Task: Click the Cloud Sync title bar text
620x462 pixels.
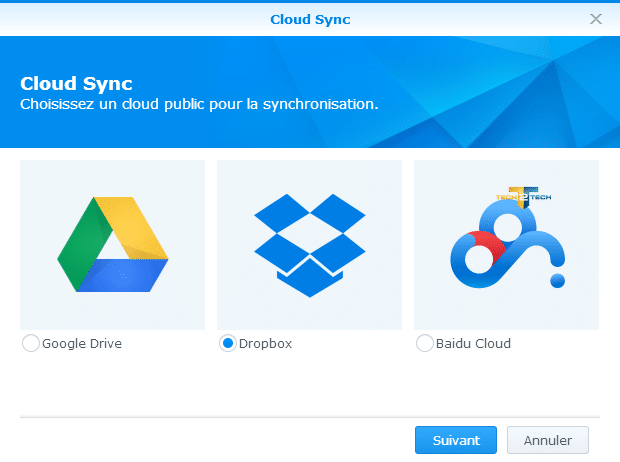Action: coord(310,18)
